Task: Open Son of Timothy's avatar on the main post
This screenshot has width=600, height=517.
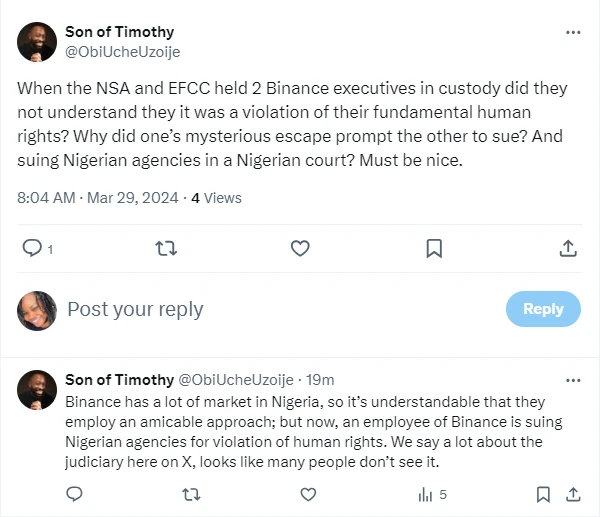Action: (x=37, y=42)
